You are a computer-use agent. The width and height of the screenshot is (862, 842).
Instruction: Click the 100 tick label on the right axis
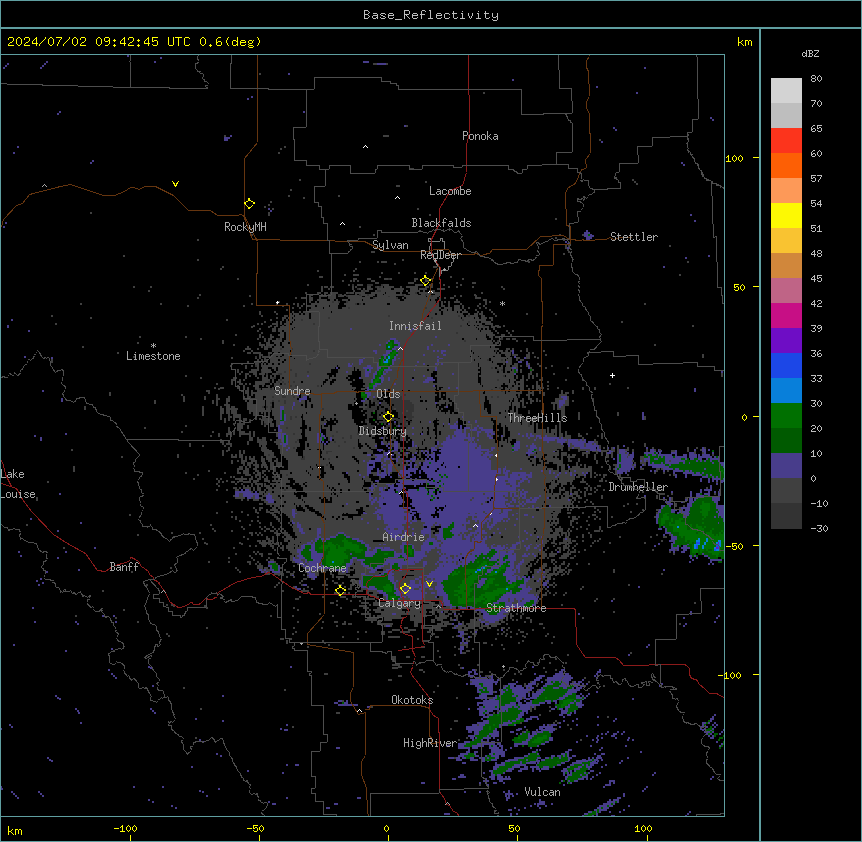pyautogui.click(x=734, y=158)
